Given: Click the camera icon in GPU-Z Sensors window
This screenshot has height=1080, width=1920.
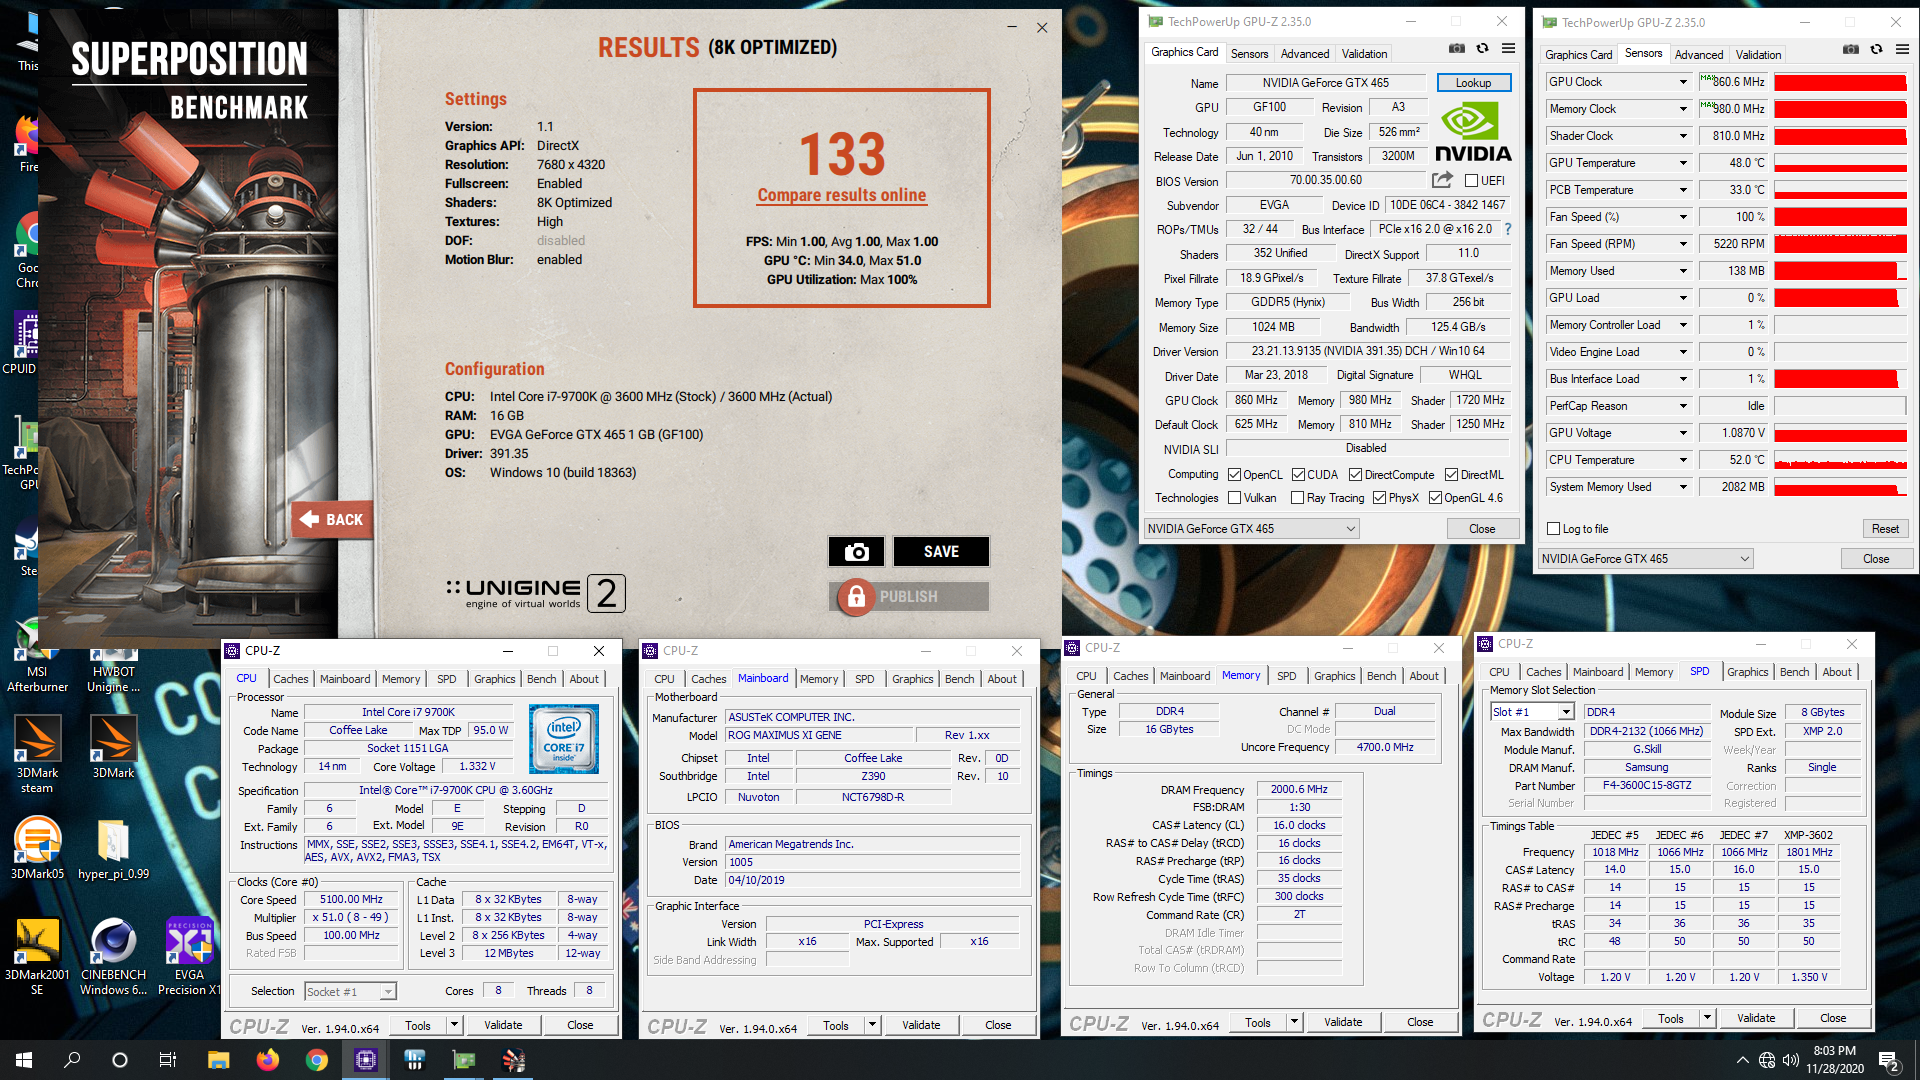Looking at the screenshot, I should 1851,50.
